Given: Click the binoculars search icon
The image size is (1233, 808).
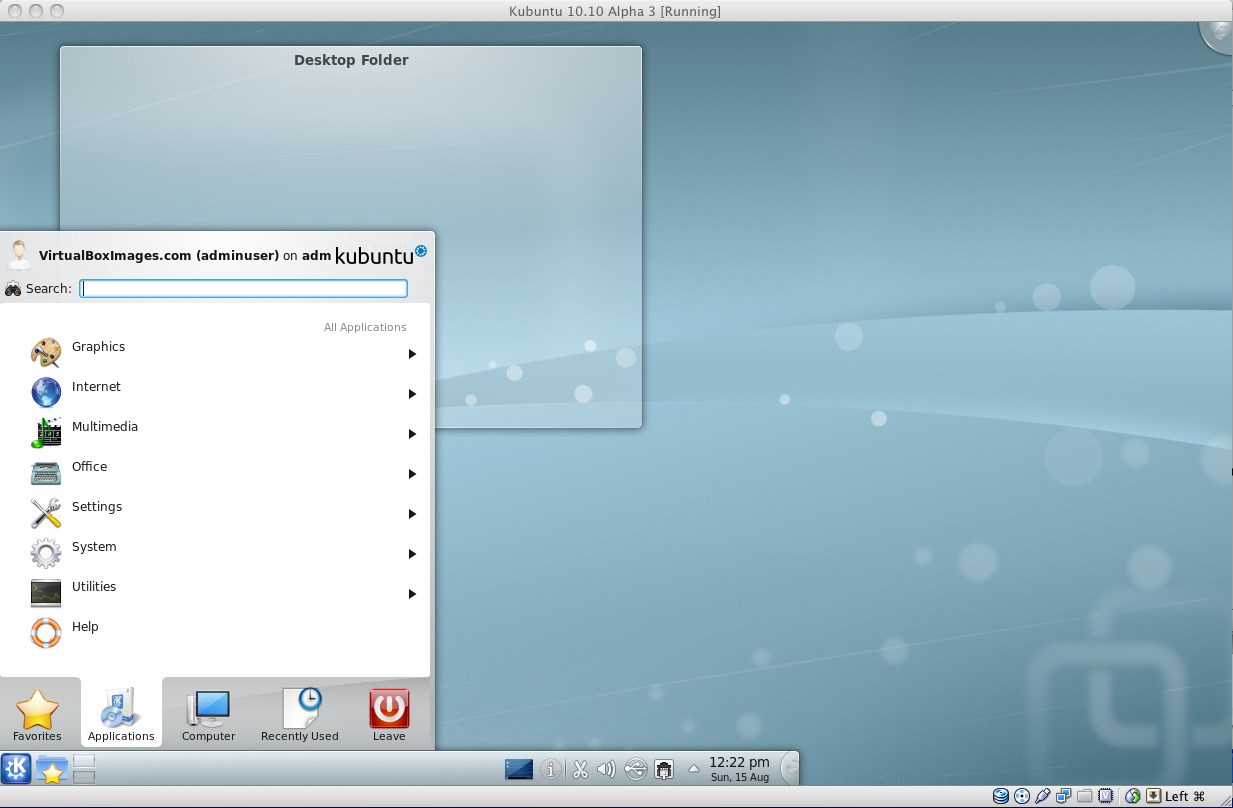Looking at the screenshot, I should pos(13,289).
